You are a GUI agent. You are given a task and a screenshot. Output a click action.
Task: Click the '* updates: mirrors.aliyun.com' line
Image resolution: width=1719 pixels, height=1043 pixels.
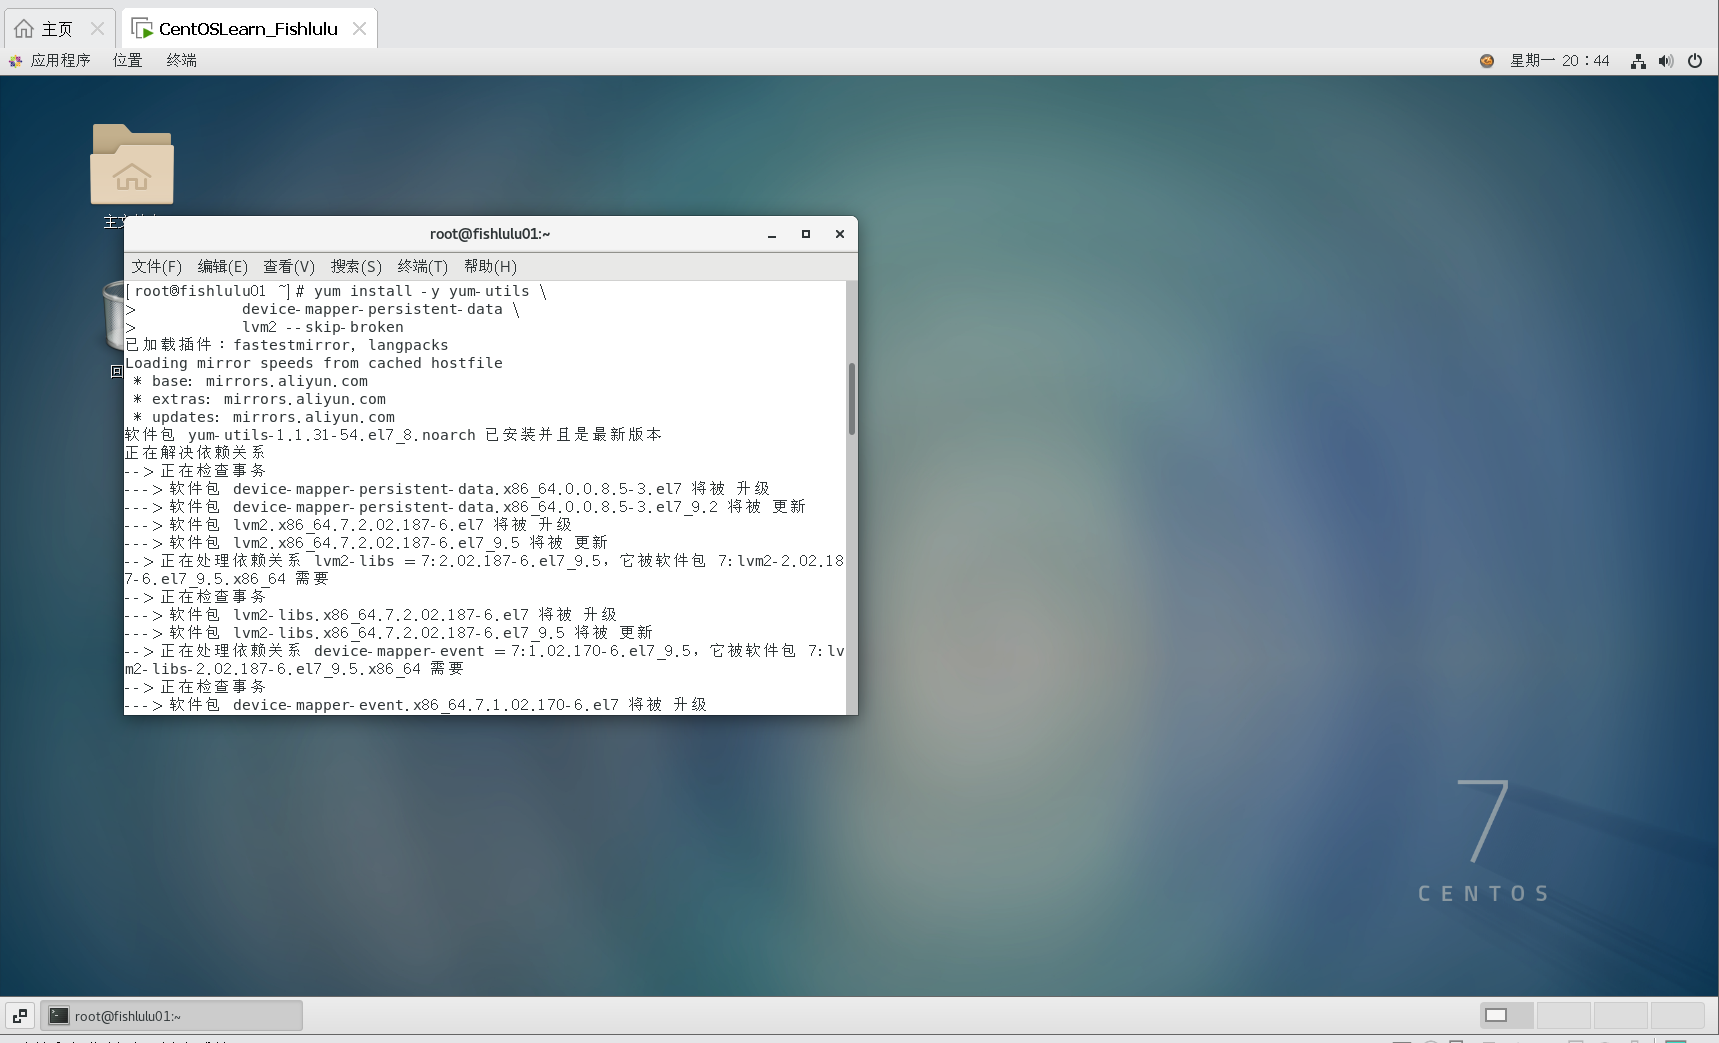(263, 417)
